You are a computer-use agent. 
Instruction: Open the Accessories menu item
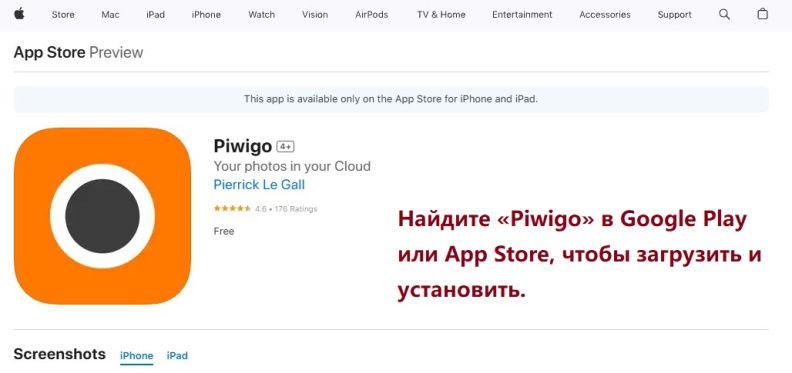(605, 15)
